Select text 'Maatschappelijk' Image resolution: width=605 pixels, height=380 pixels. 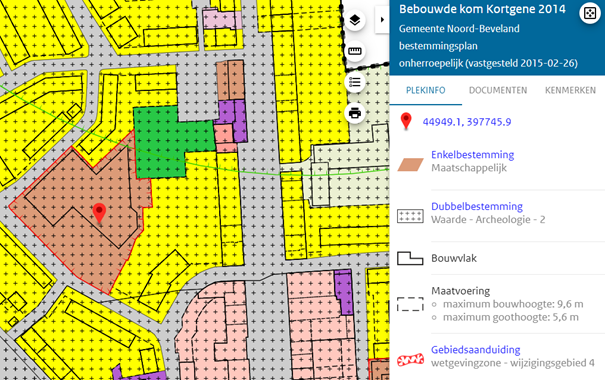469,168
